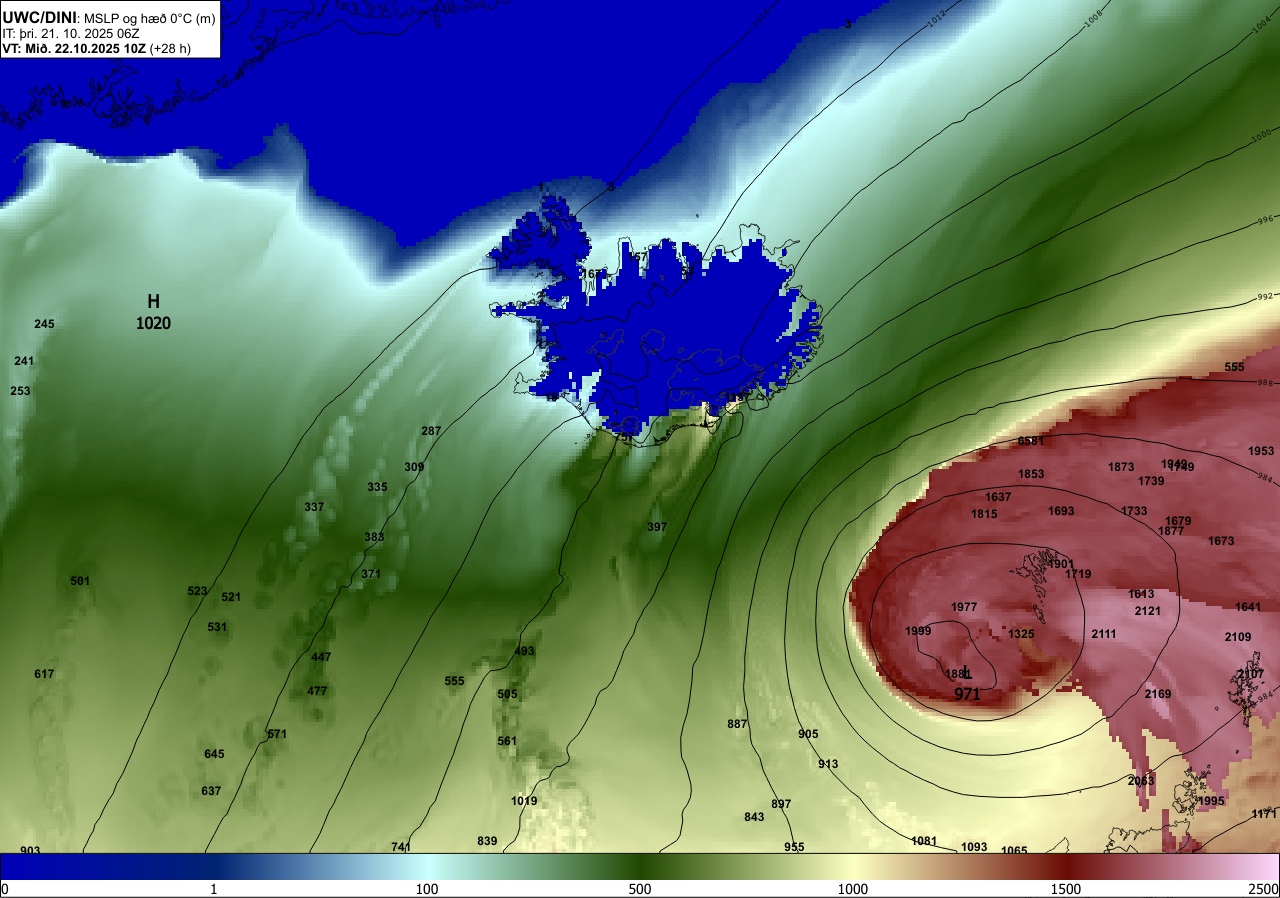Click the 531 height label

pyautogui.click(x=217, y=627)
